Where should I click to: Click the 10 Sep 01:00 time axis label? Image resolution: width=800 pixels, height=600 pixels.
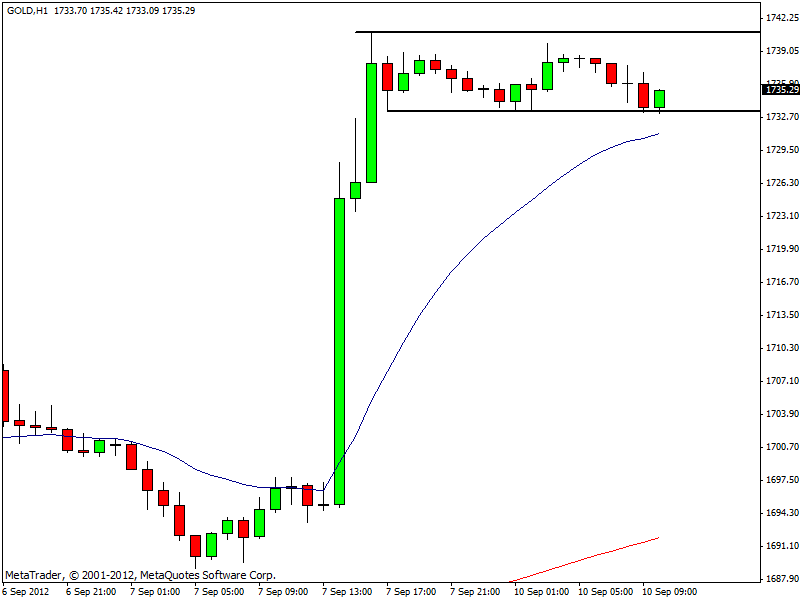coord(539,591)
